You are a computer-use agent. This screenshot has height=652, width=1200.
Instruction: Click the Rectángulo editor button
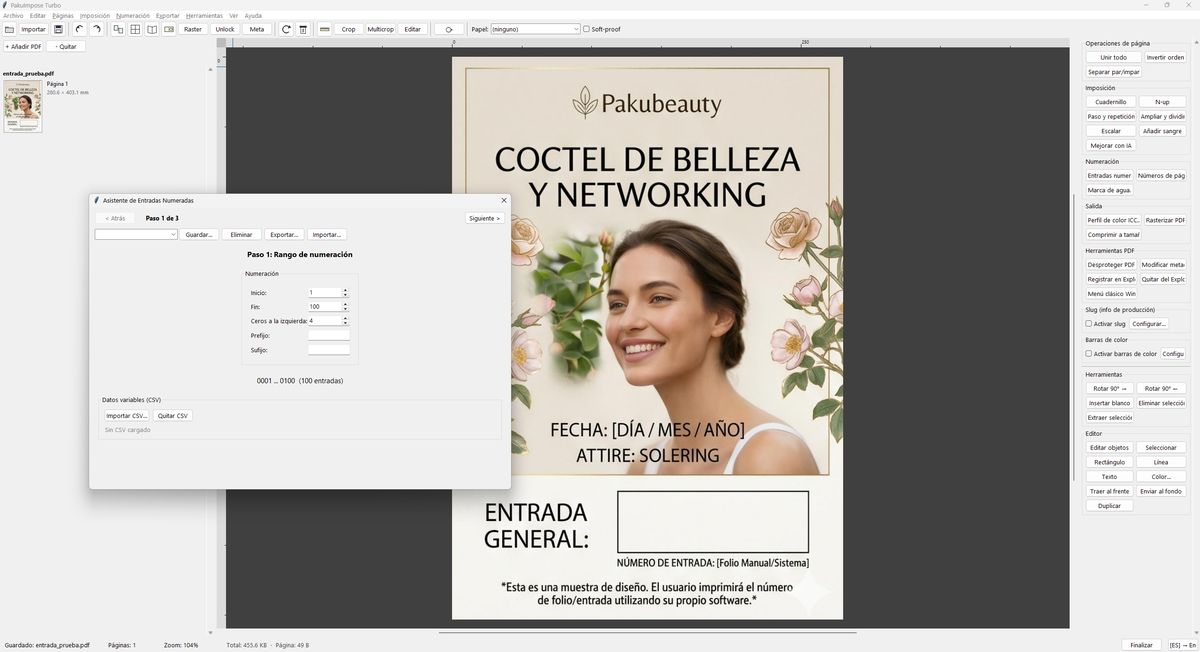pos(1110,462)
